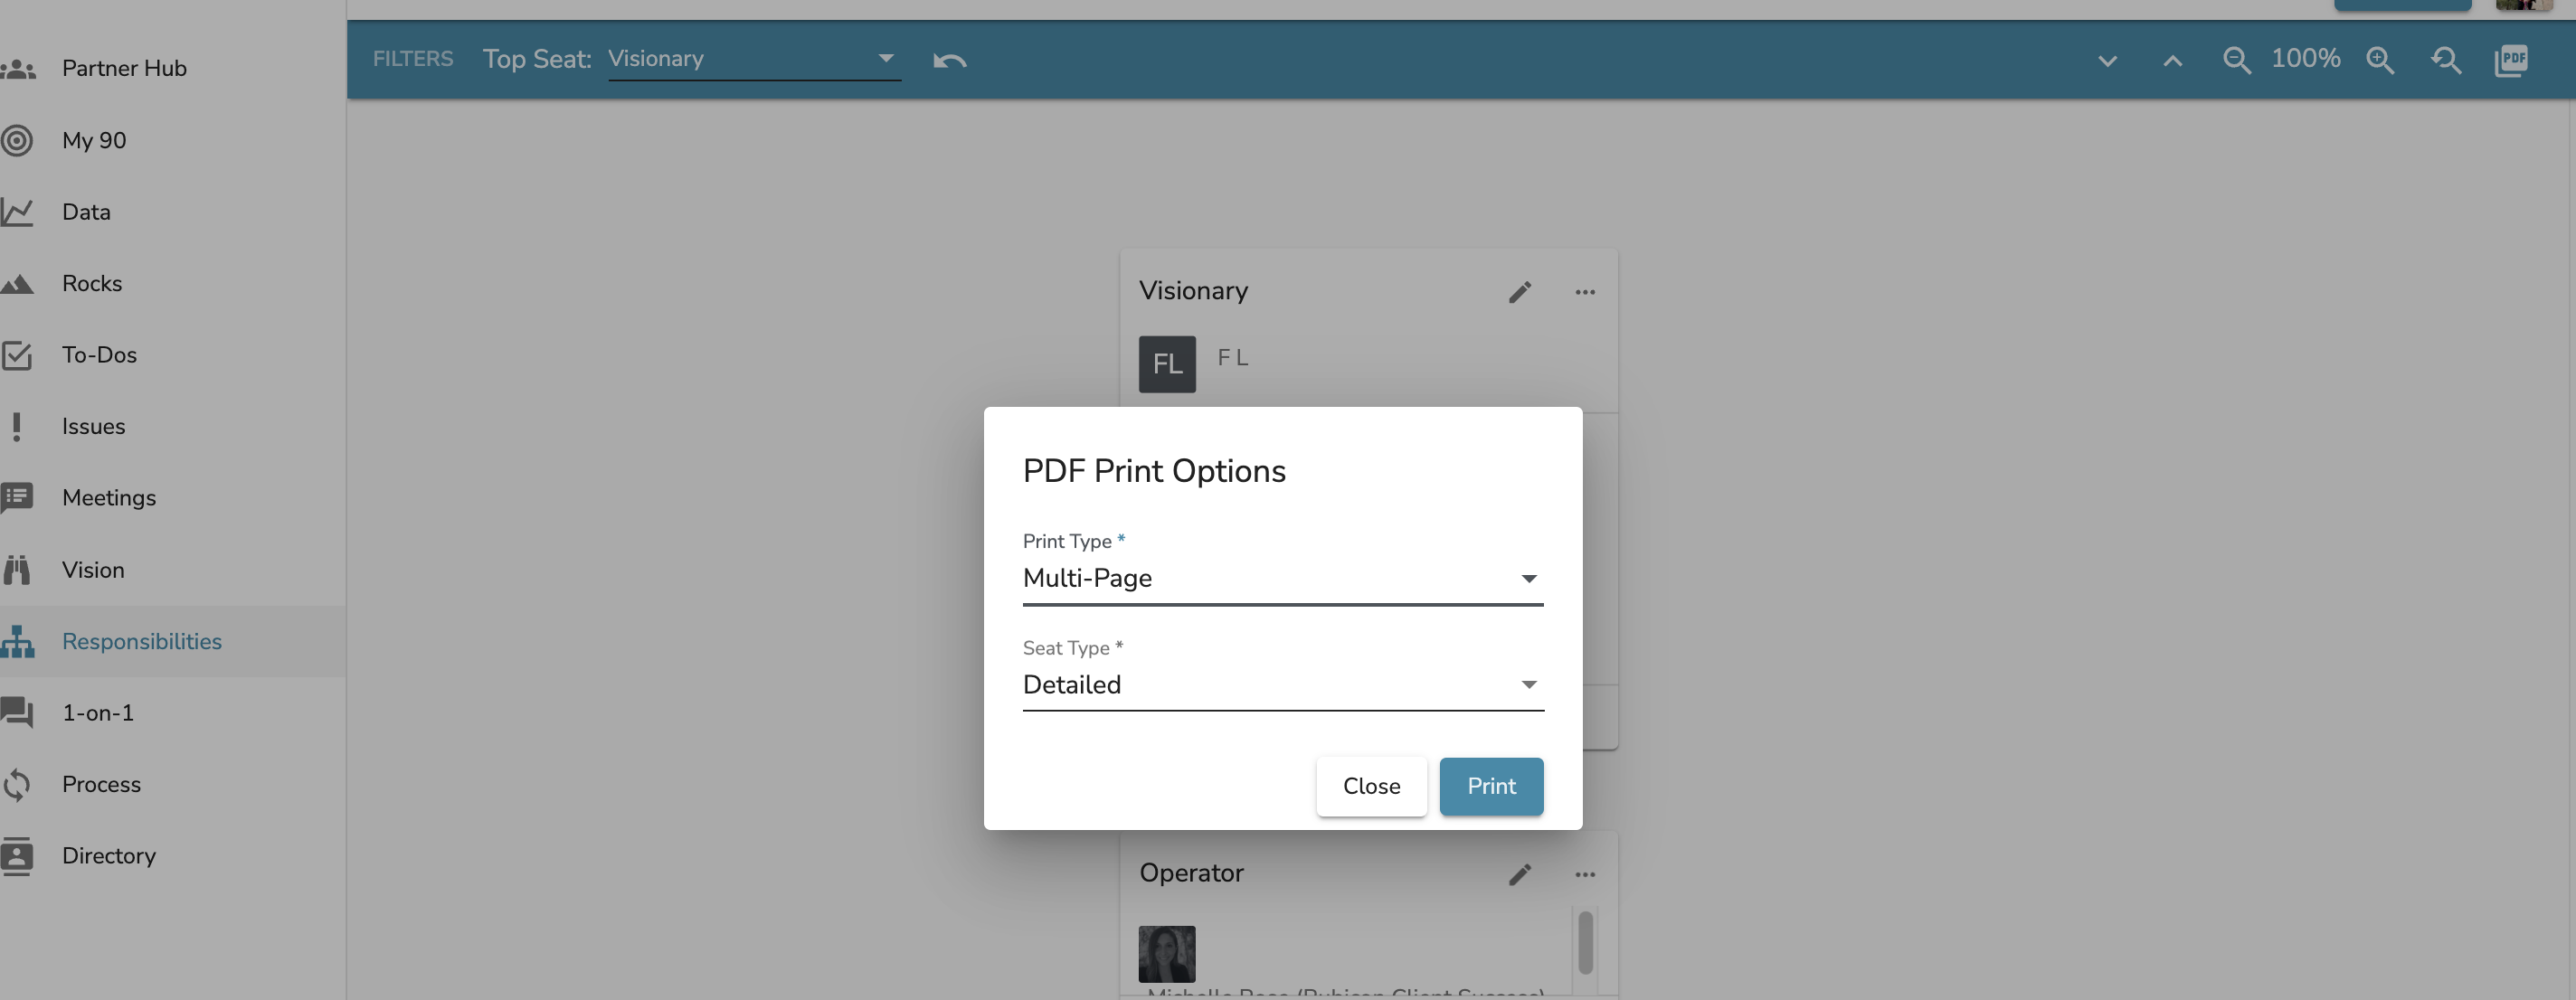Click the Operator seat pencil edit icon
Screen dimensions: 2576x1000
click(x=1519, y=875)
